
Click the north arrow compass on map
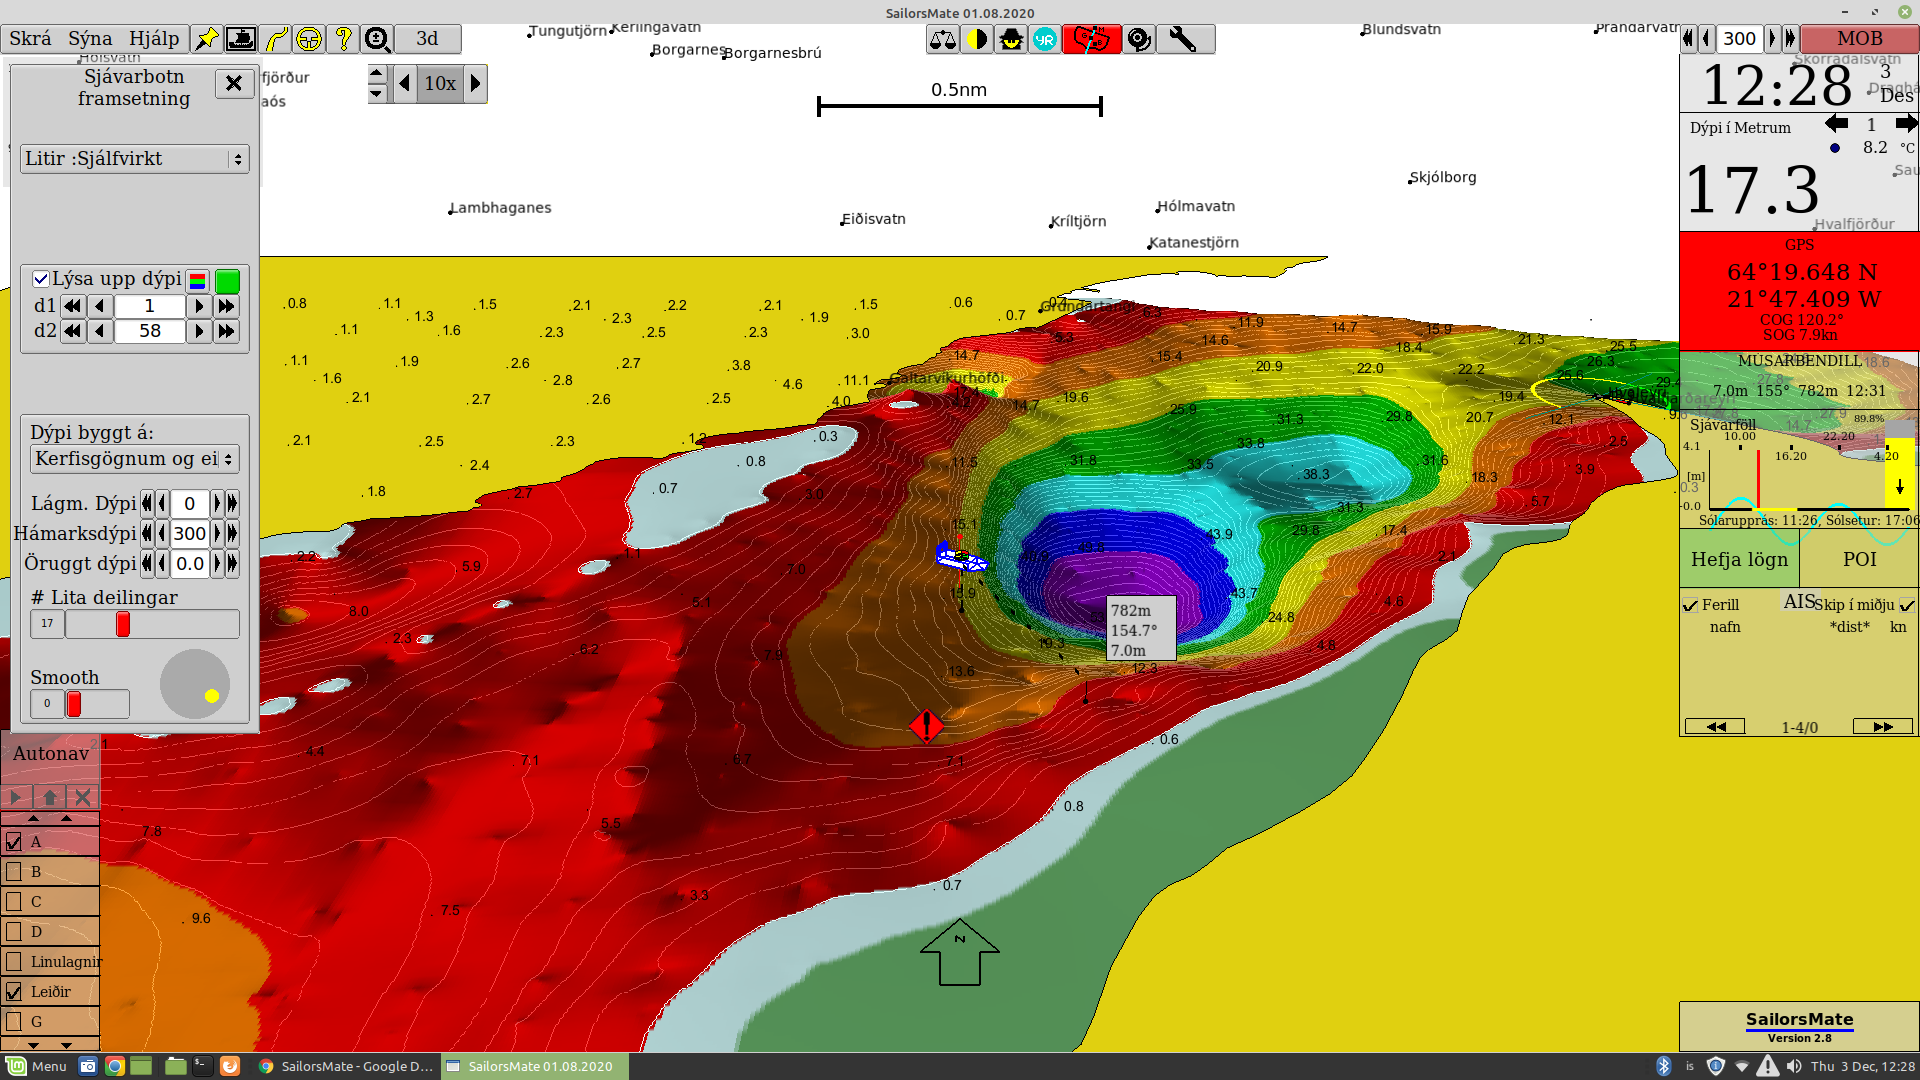[959, 952]
